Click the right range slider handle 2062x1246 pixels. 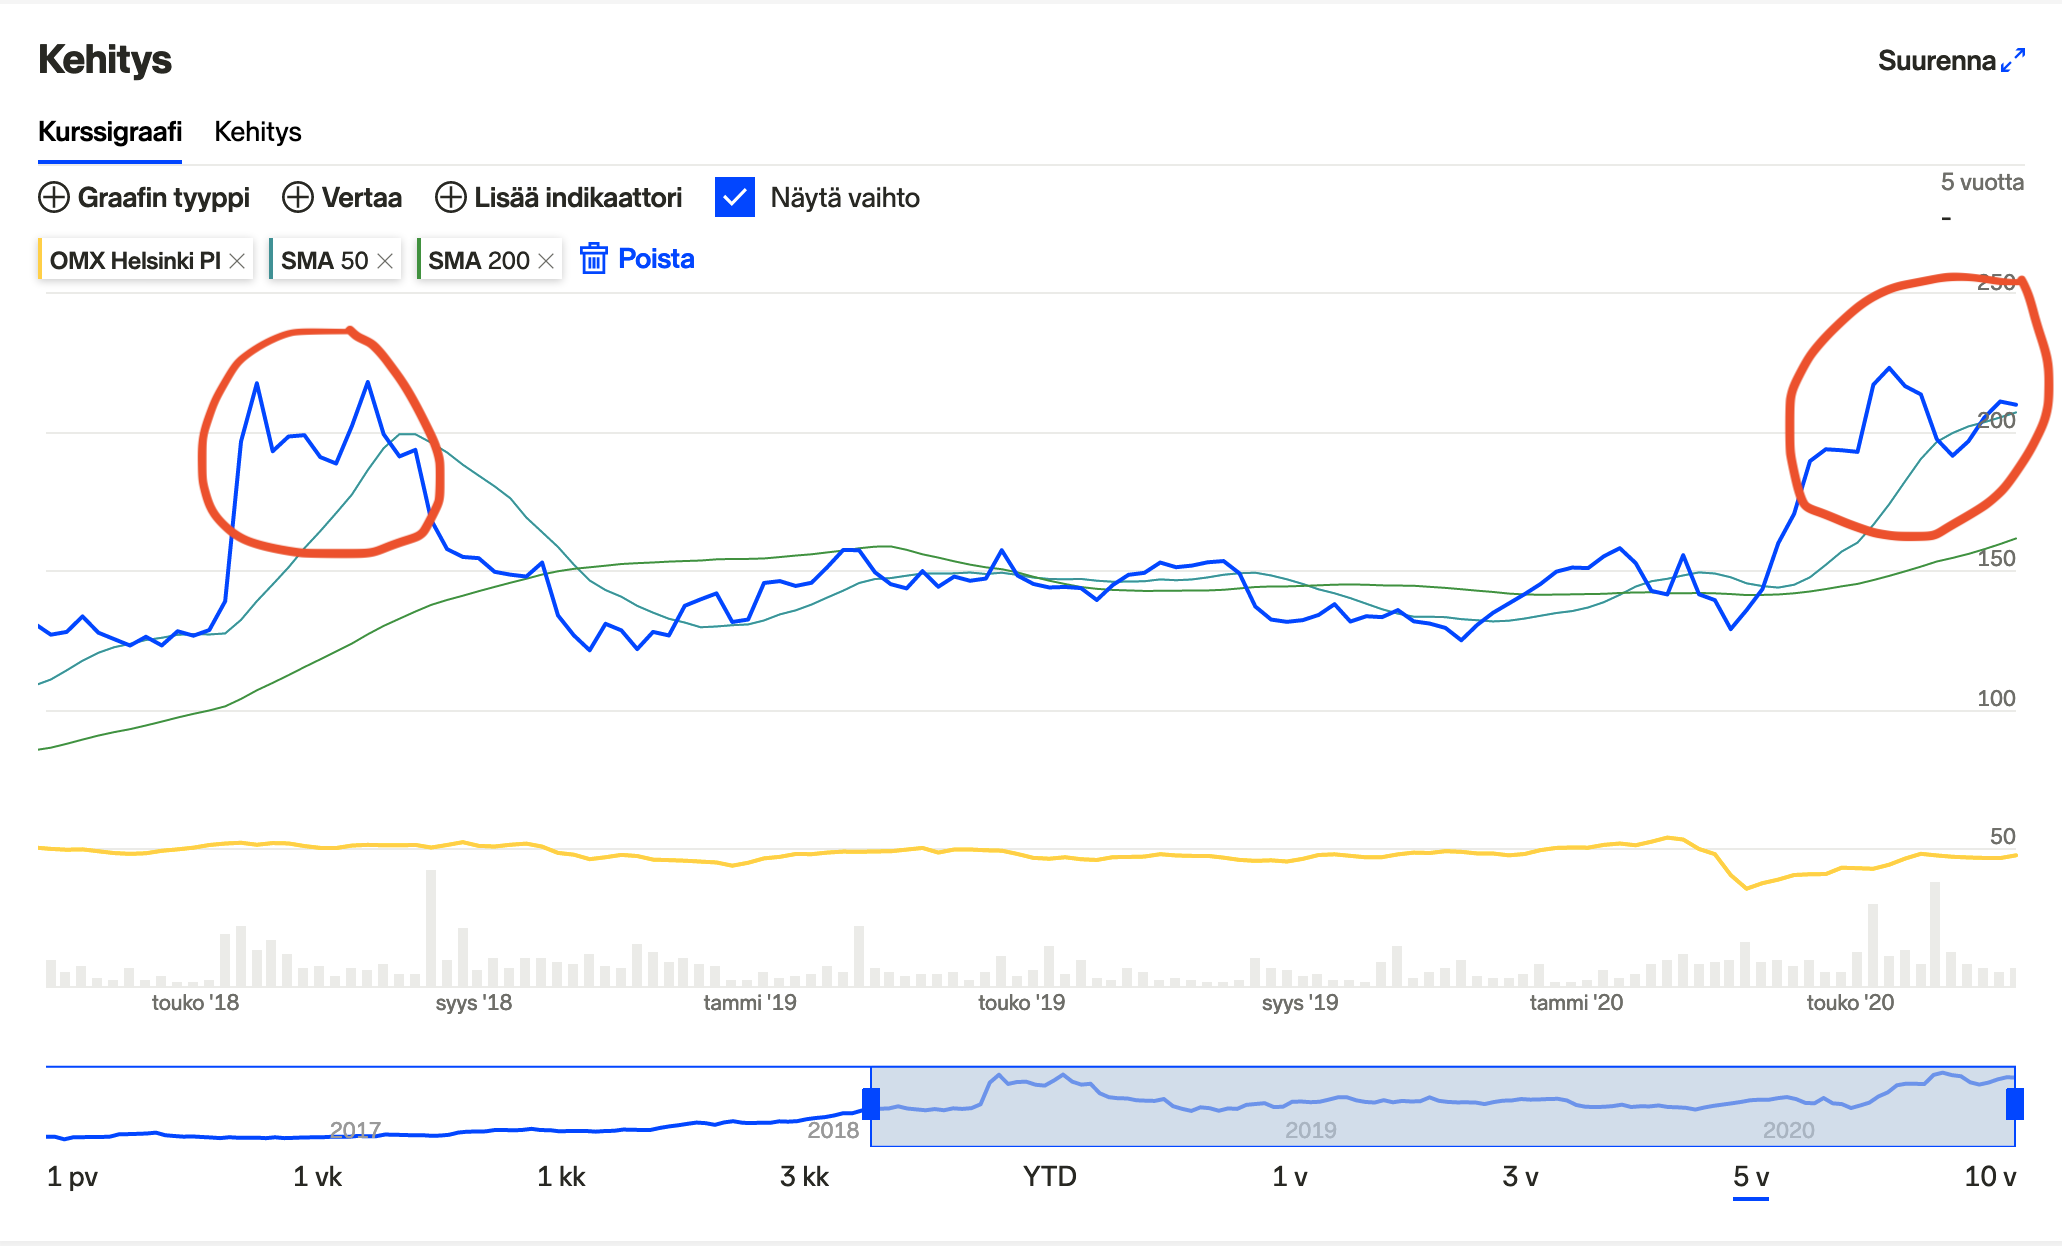tap(2014, 1104)
